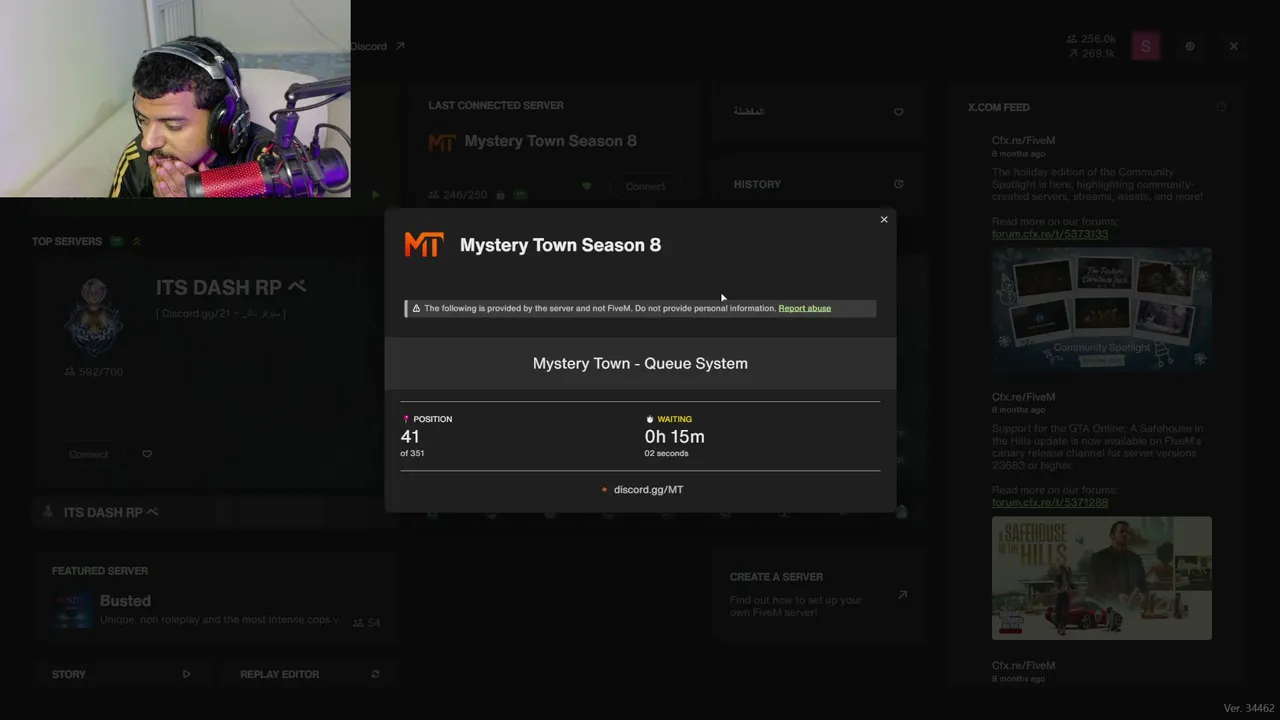Click the History panel clock icon
This screenshot has width=1280, height=720.
point(898,184)
